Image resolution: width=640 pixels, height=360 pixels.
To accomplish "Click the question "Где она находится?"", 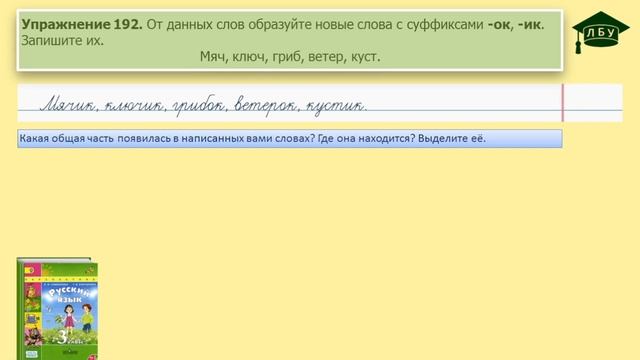I will coord(366,138).
